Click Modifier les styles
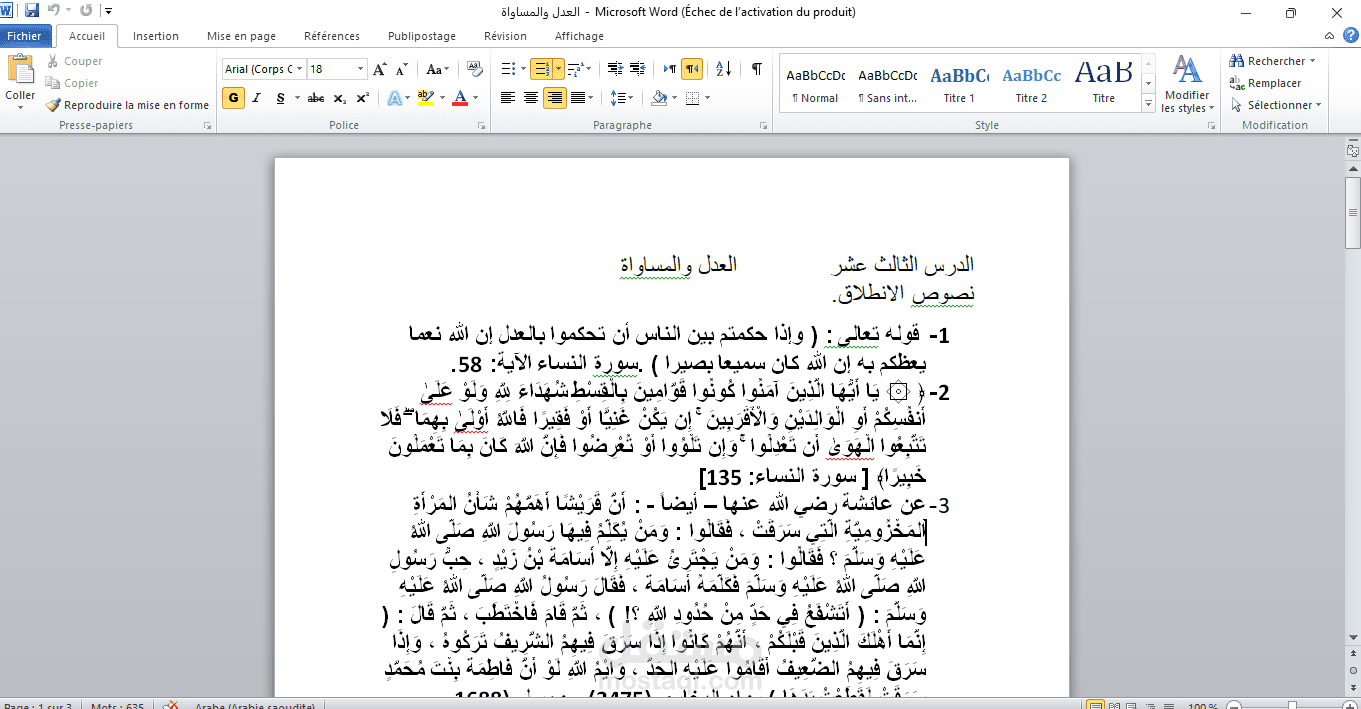 click(1187, 84)
